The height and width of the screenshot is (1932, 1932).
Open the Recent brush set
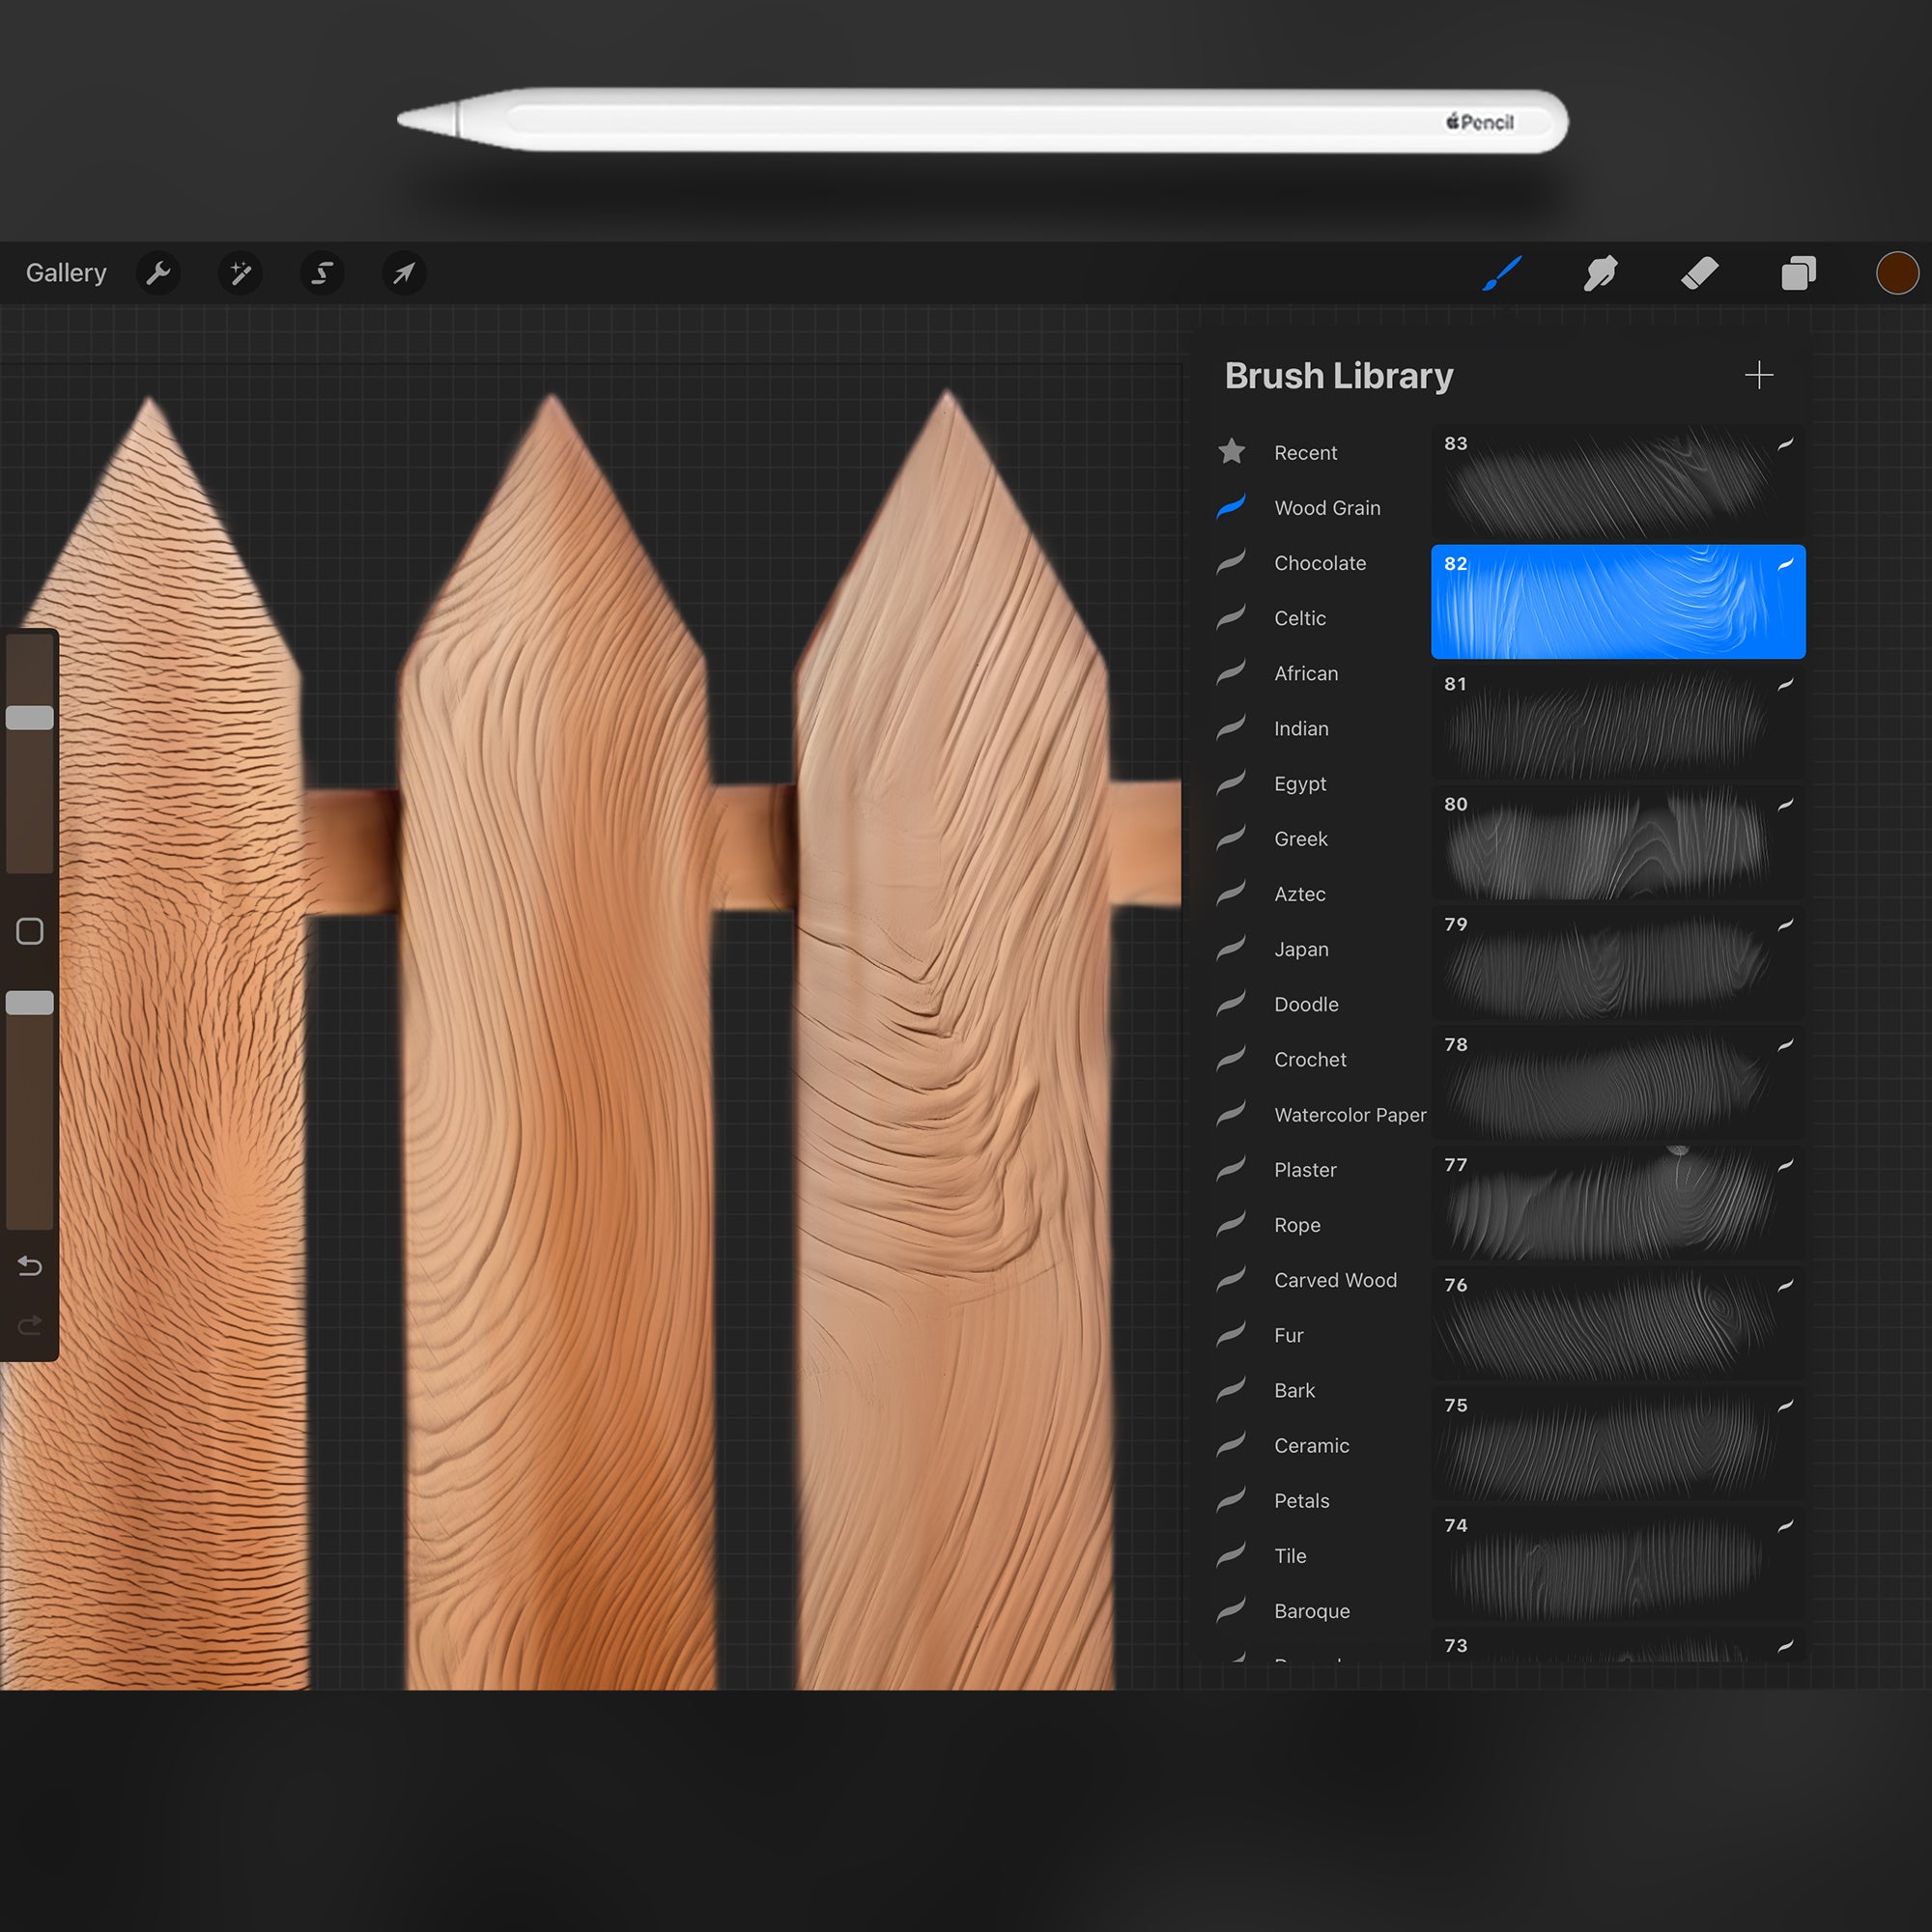coord(1305,453)
